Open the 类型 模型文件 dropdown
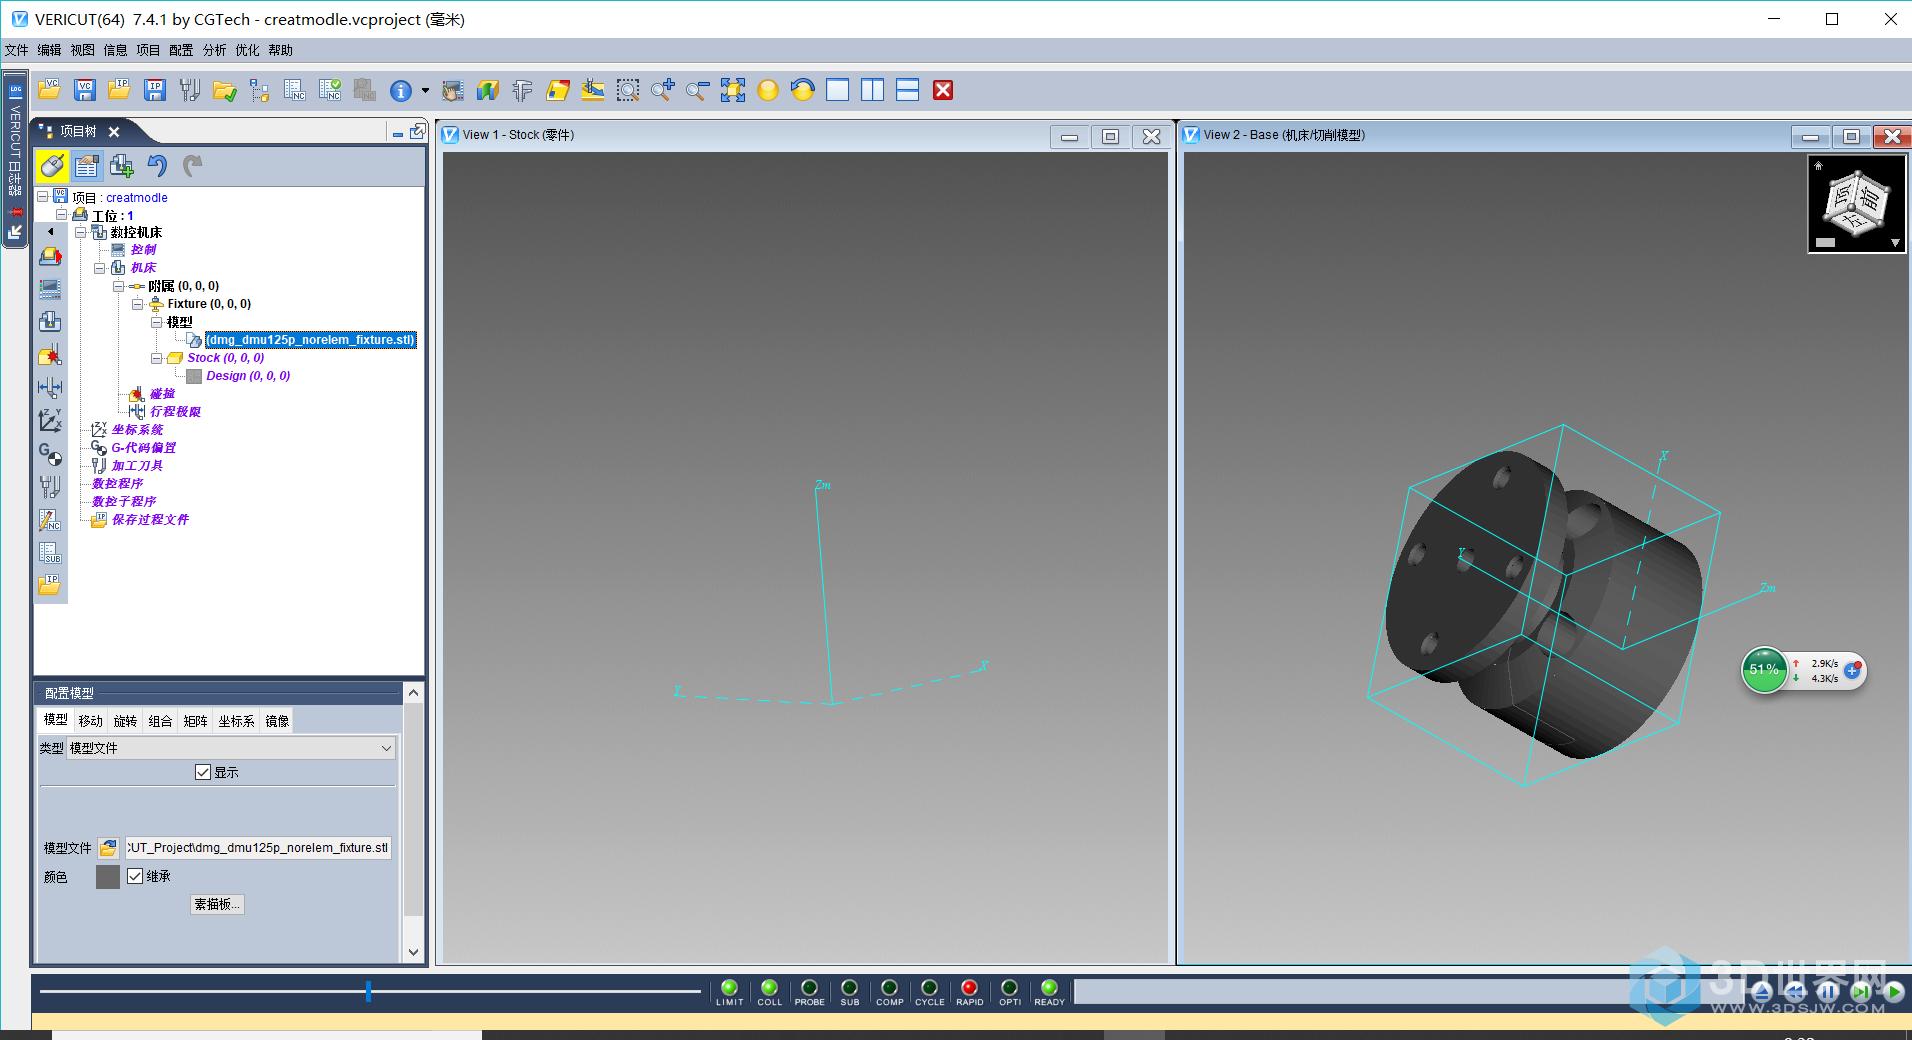The image size is (1912, 1040). coord(231,748)
